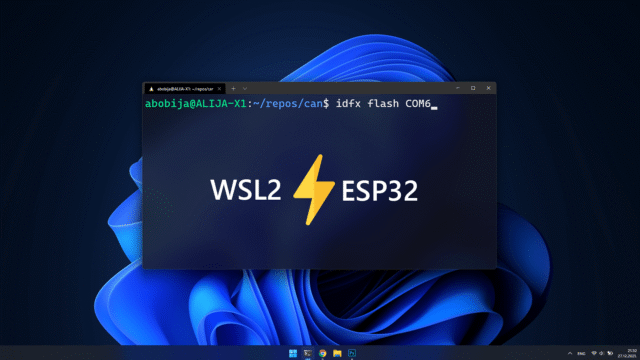Close the terminal window
This screenshot has width=640, height=360.
489,88
